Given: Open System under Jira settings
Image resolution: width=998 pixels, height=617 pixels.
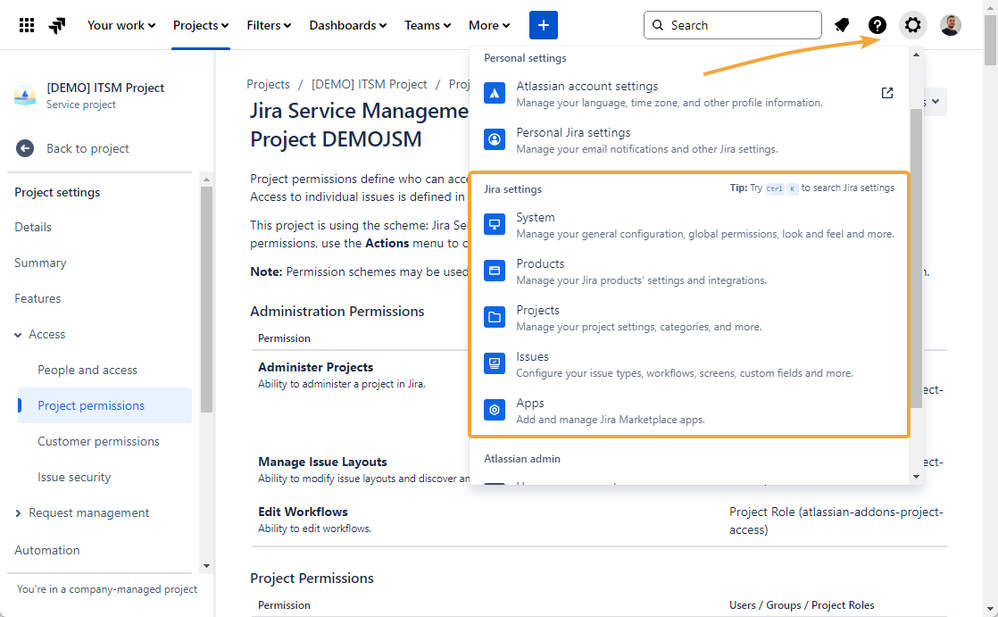Looking at the screenshot, I should pyautogui.click(x=690, y=225).
